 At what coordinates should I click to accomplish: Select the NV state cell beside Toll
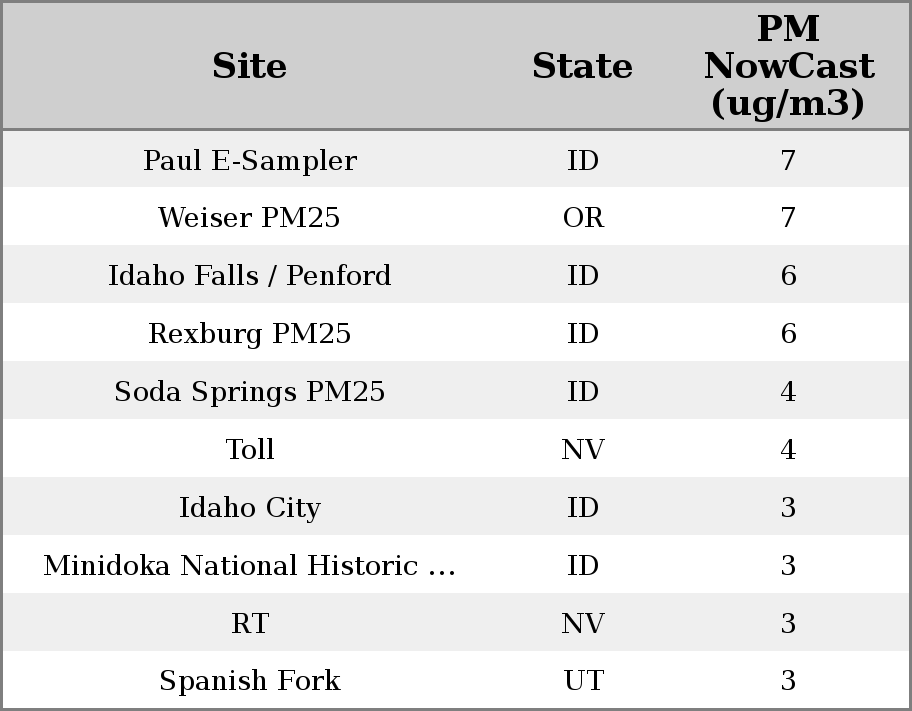tap(583, 450)
